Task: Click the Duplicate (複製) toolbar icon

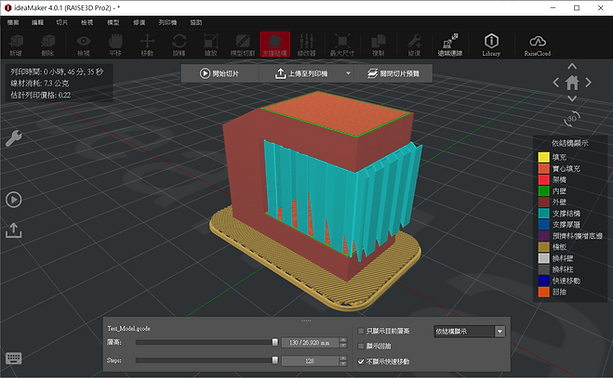Action: tap(378, 45)
